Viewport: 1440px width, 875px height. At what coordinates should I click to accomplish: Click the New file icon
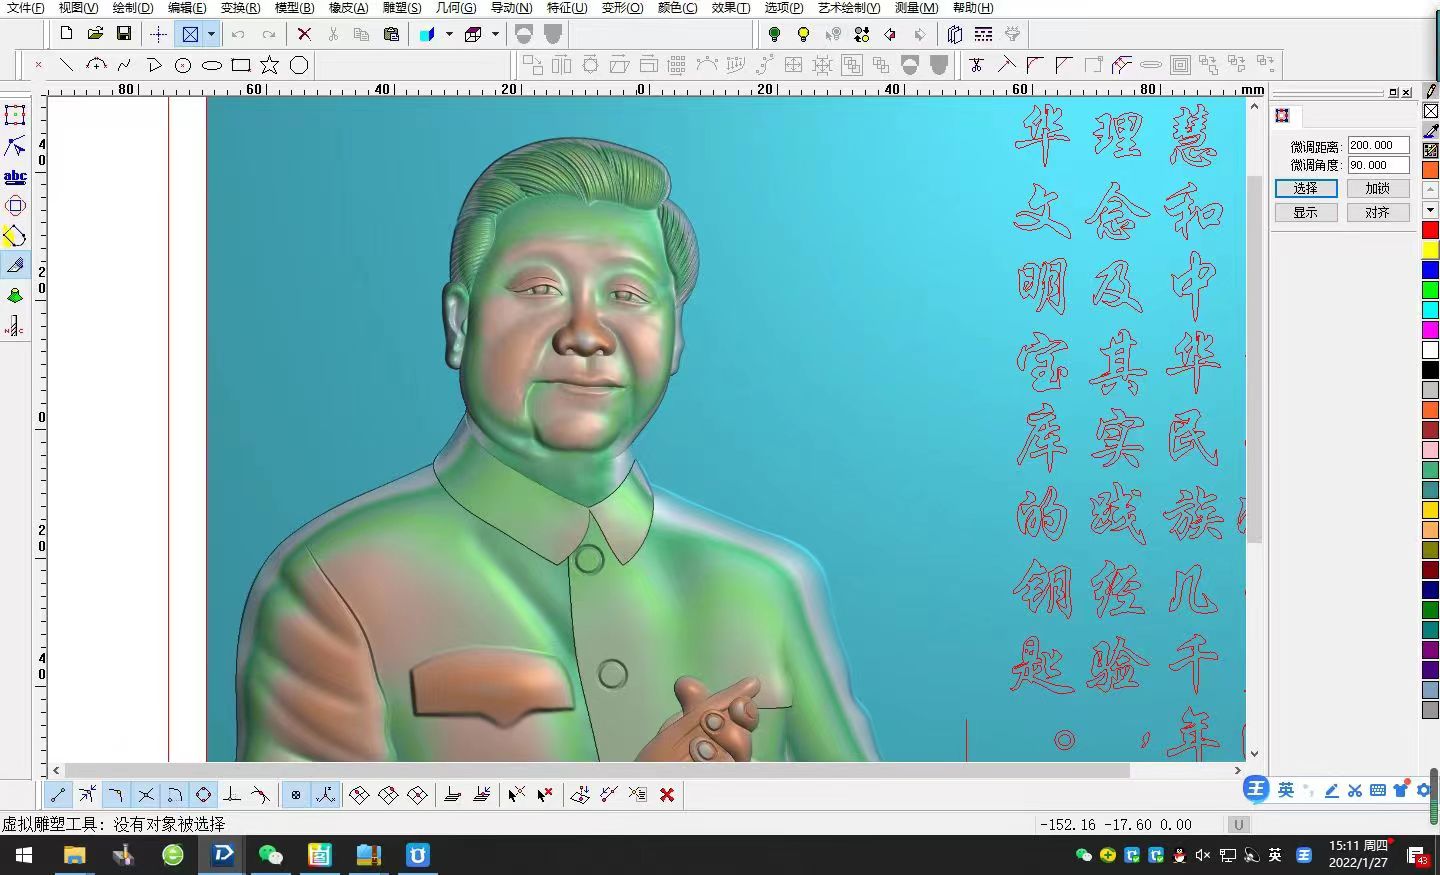[x=66, y=34]
